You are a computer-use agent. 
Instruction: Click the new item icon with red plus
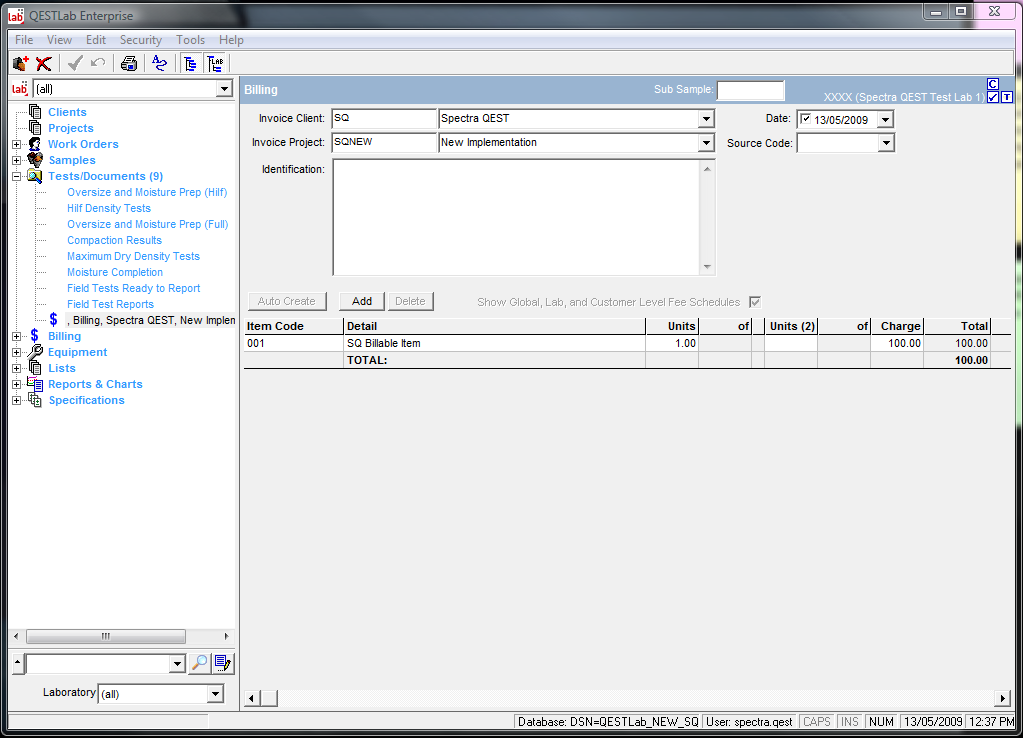tap(20, 64)
